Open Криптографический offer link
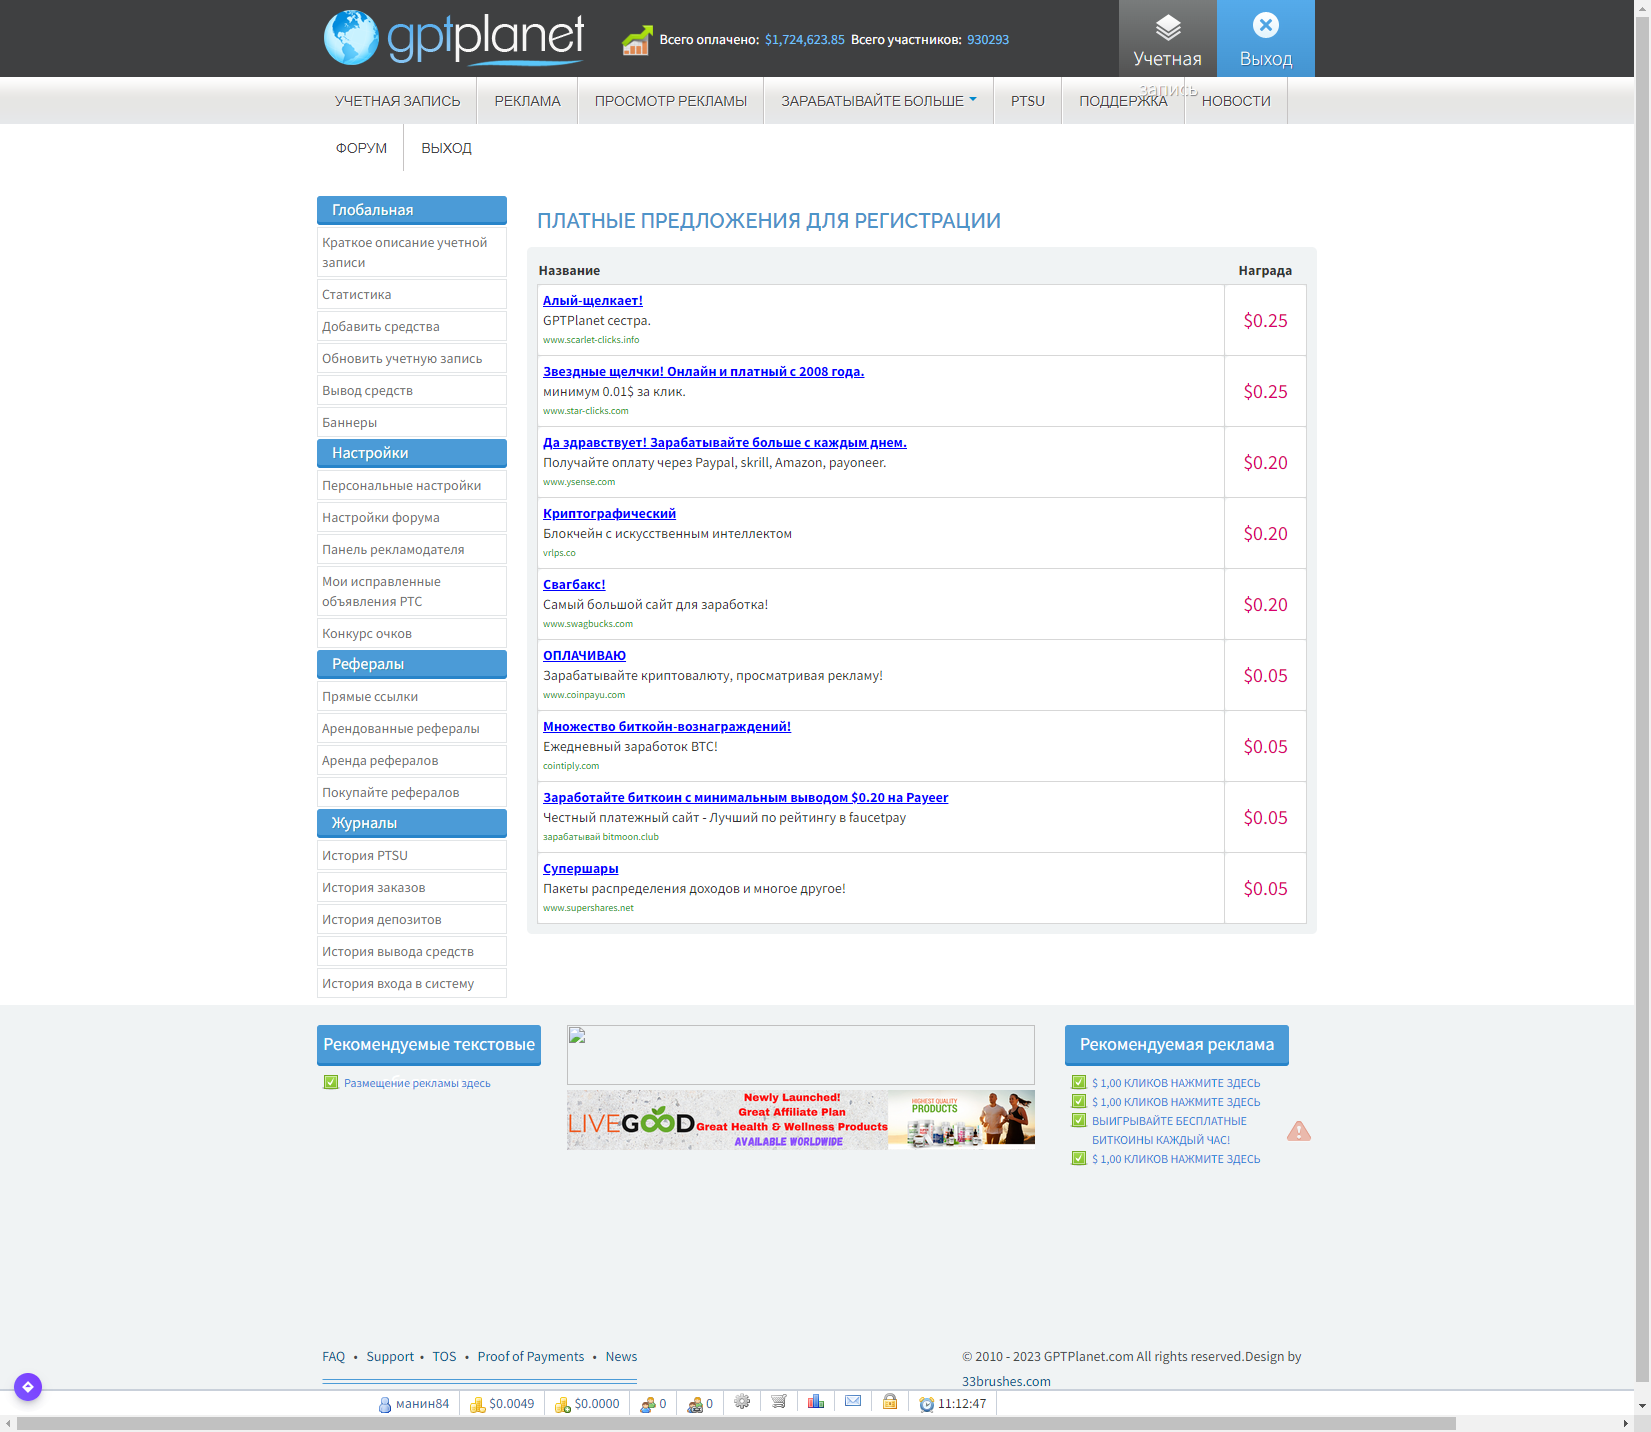This screenshot has width=1651, height=1432. tap(609, 513)
